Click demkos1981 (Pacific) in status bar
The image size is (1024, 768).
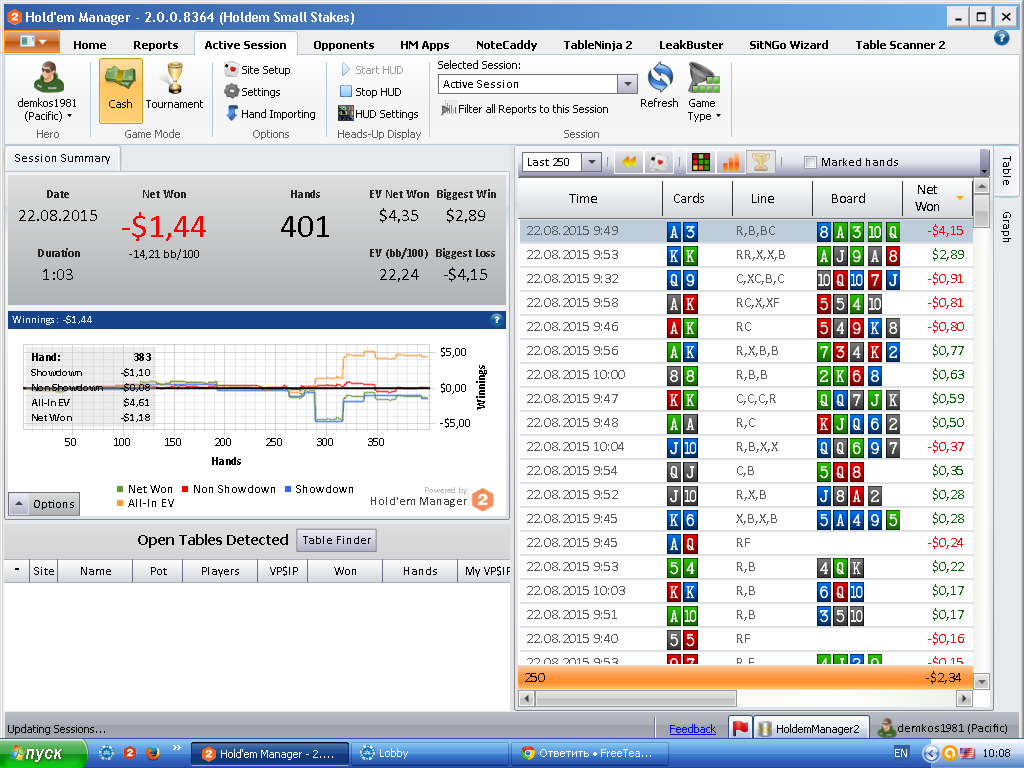[x=942, y=728]
